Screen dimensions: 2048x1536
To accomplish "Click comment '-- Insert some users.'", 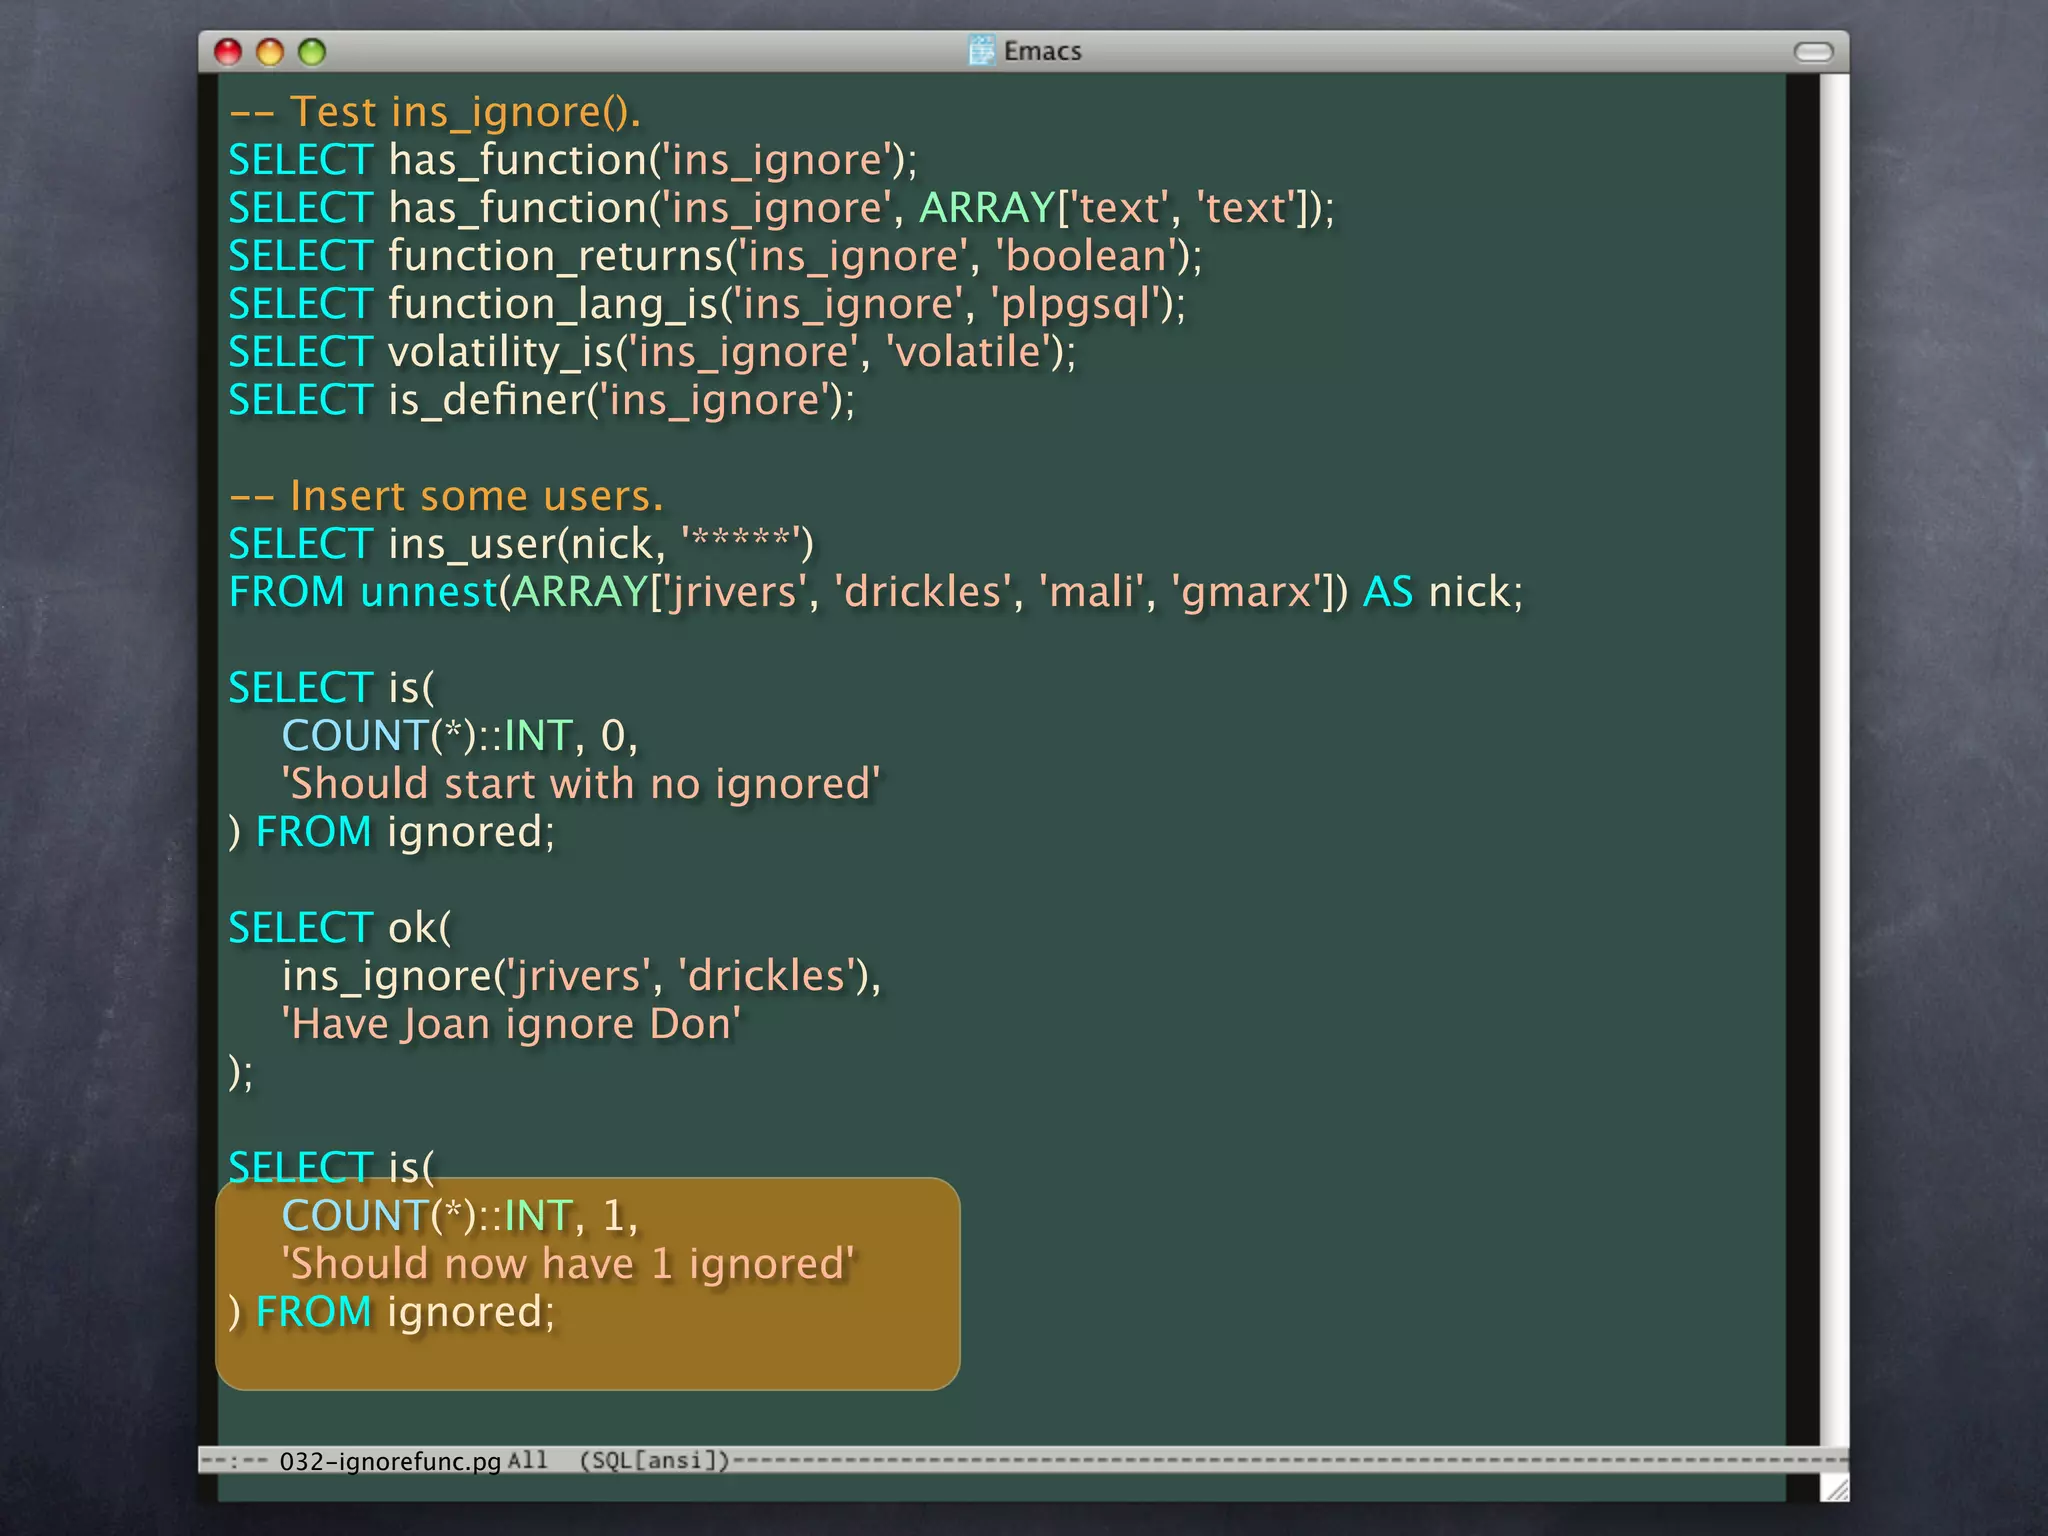I will click(446, 496).
